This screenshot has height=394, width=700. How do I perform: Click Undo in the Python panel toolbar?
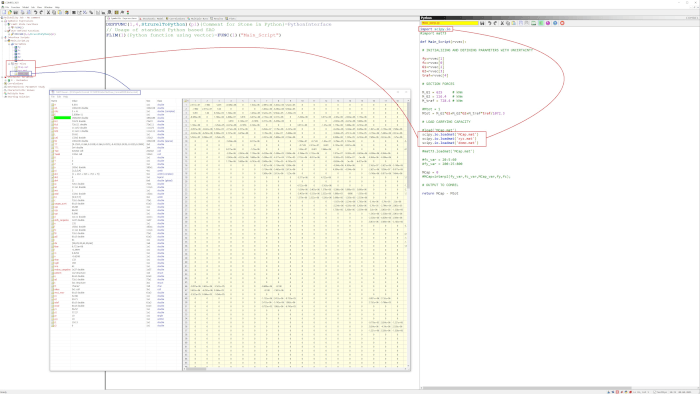pos(490,23)
